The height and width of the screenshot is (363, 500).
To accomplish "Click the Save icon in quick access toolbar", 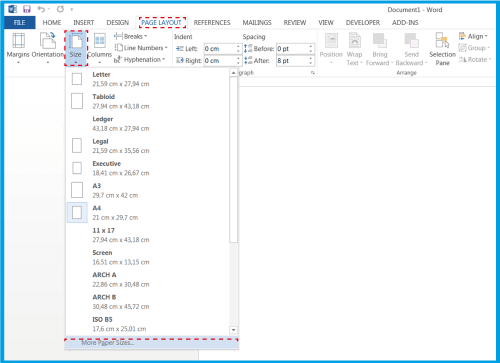I will [27, 9].
